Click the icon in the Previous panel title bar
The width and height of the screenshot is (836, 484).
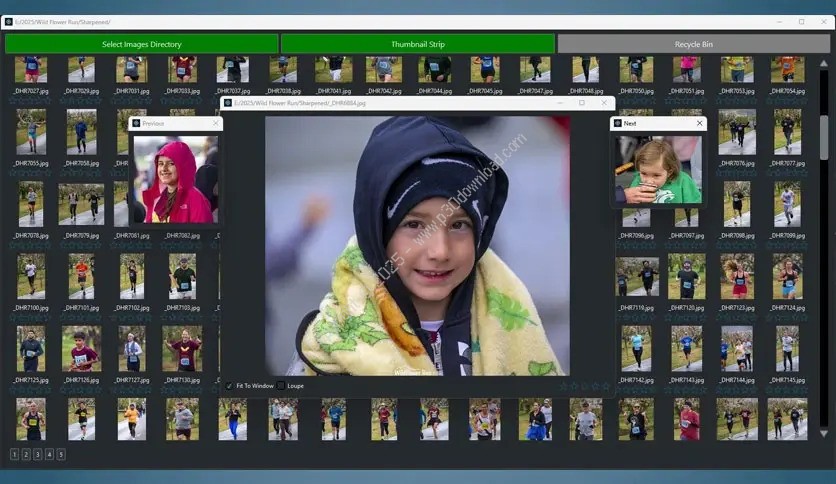coord(137,123)
